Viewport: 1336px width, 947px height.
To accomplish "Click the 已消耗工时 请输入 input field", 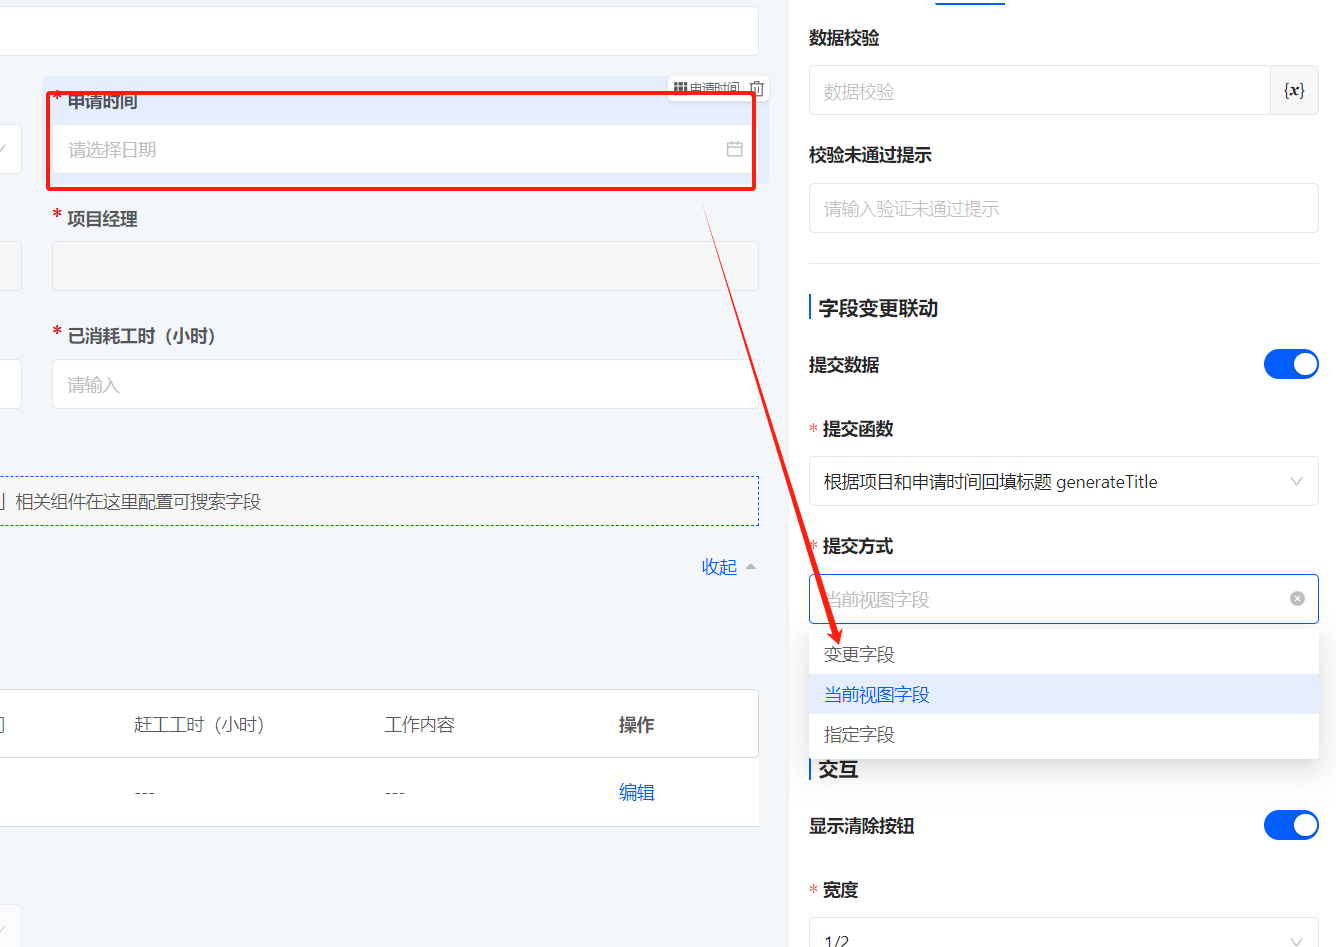I will coord(405,384).
